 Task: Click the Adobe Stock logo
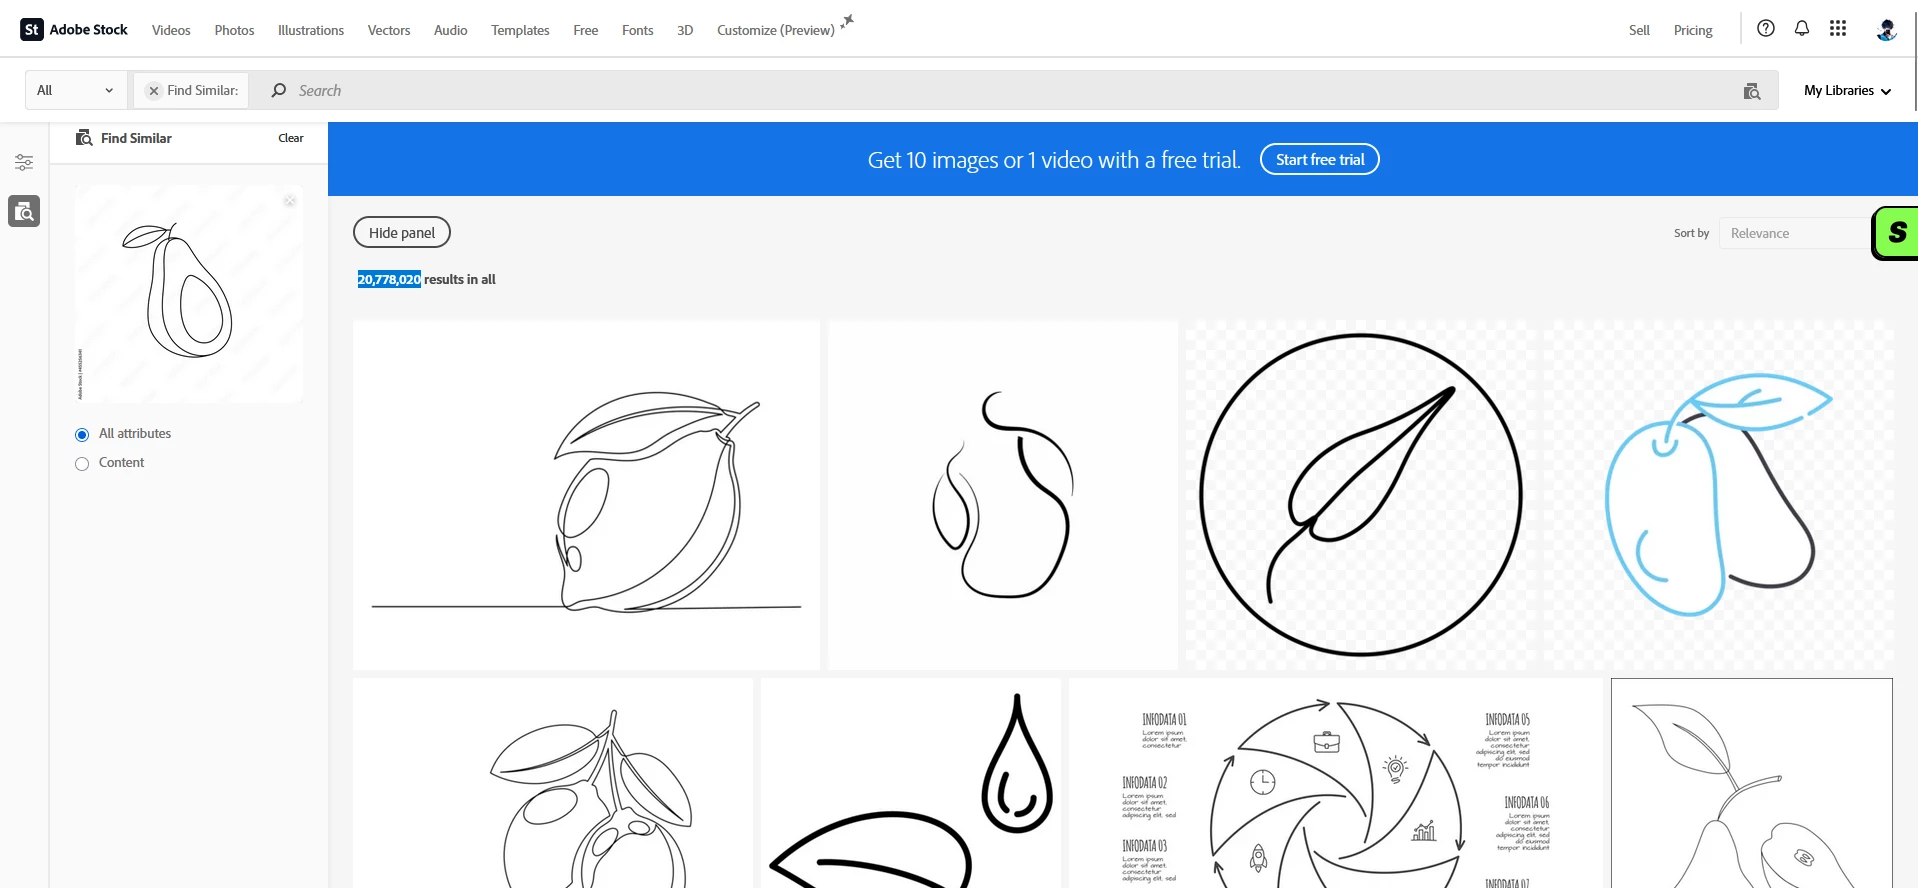(x=74, y=30)
